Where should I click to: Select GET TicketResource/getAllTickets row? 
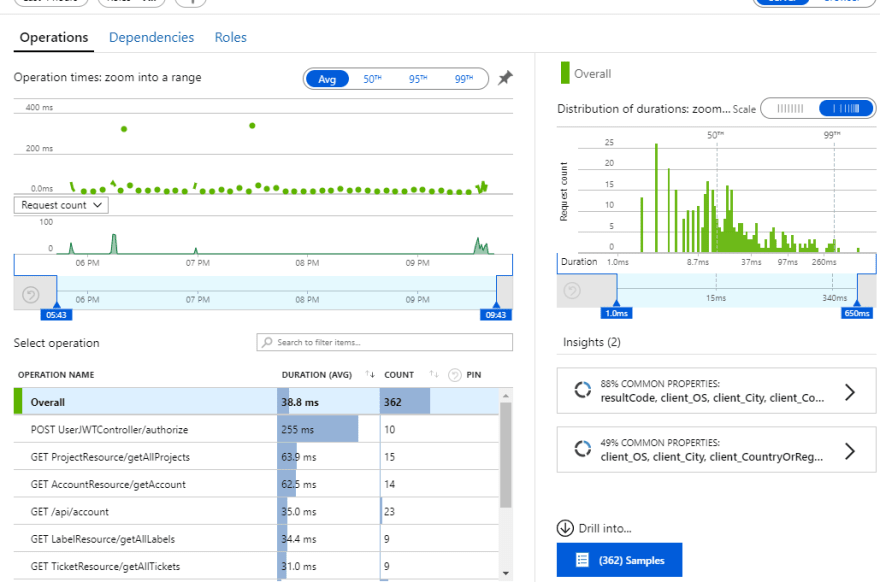256,566
